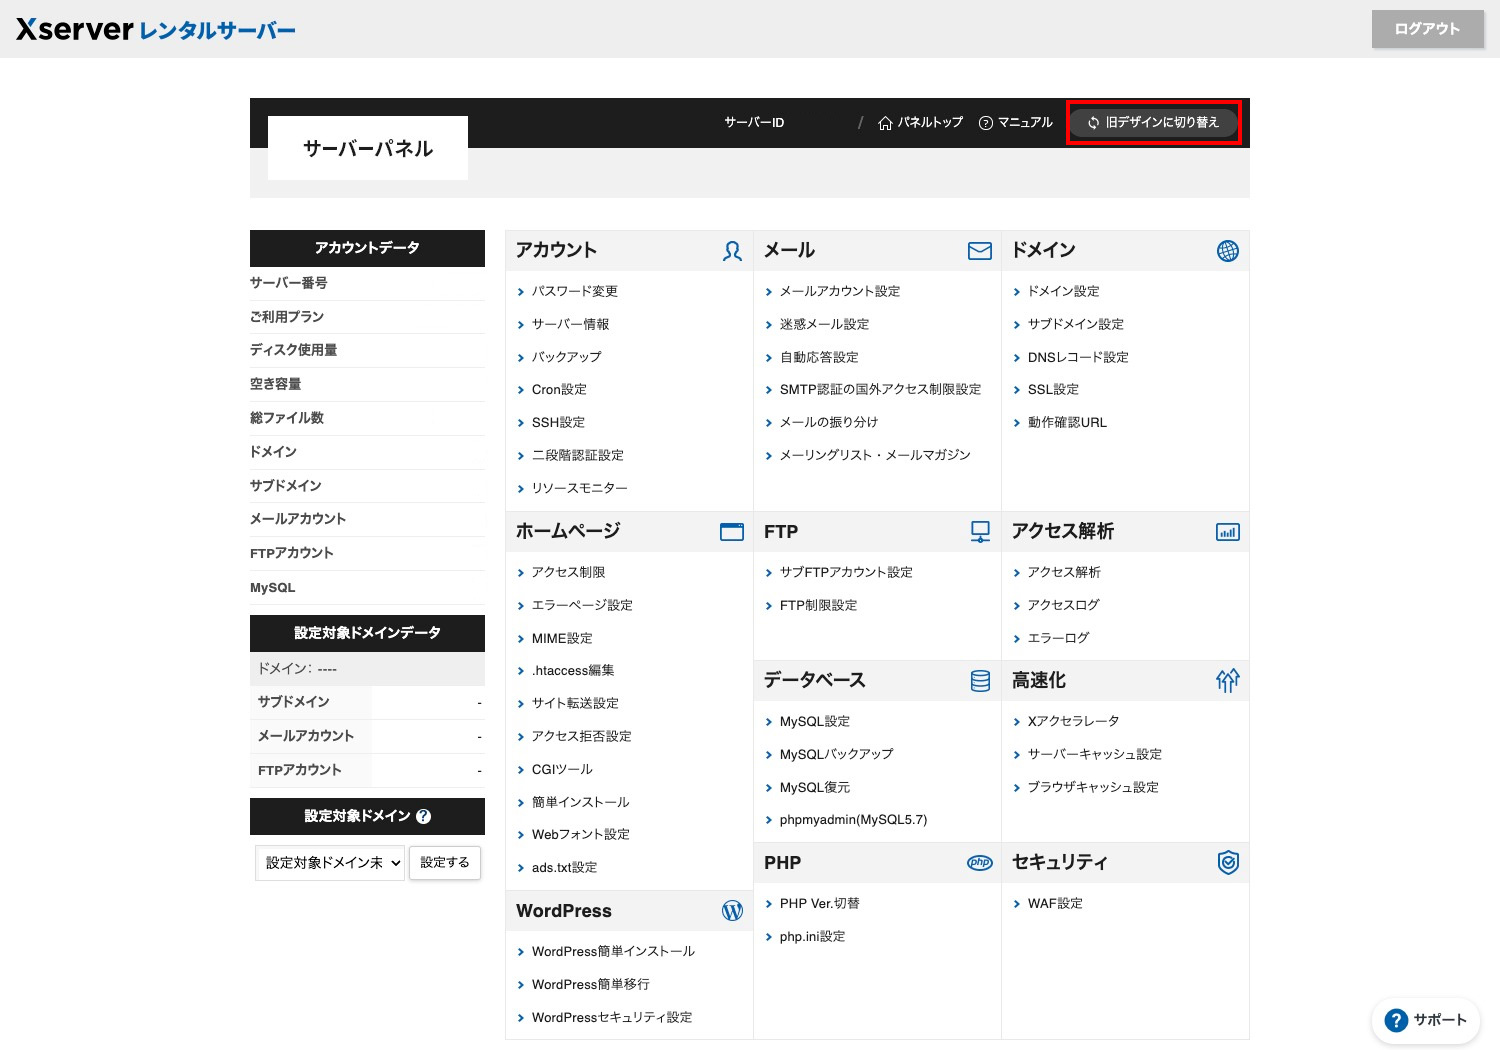Open CGIツール
Image resolution: width=1500 pixels, height=1050 pixels.
[x=562, y=770]
